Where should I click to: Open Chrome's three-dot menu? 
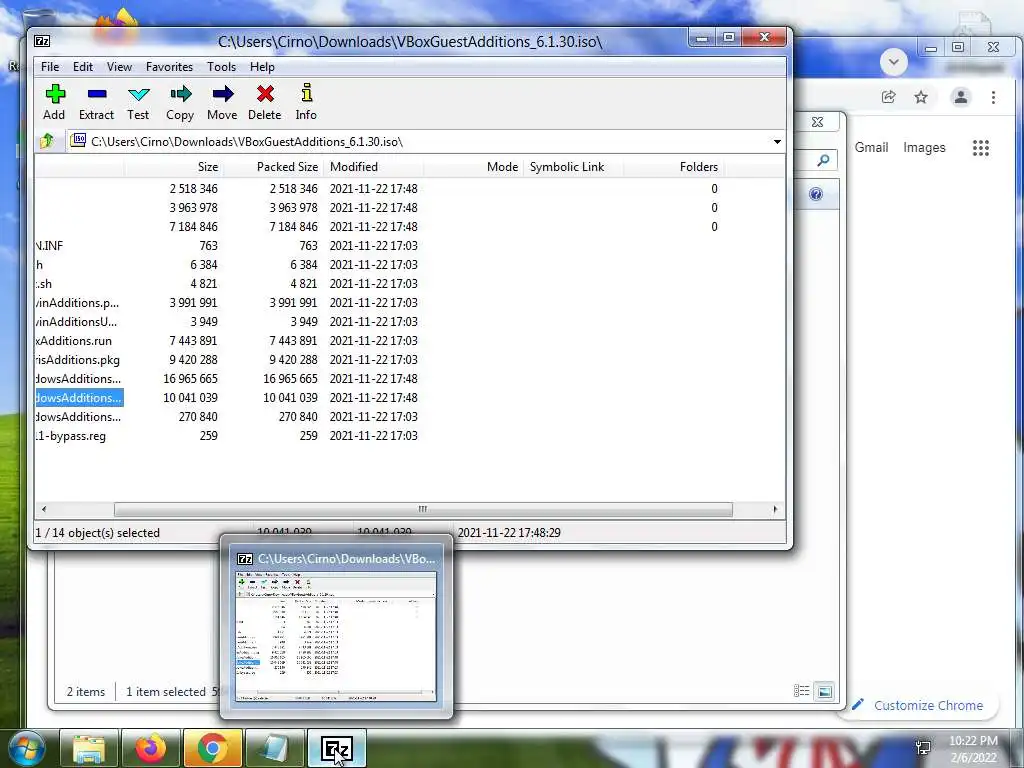pyautogui.click(x=993, y=97)
